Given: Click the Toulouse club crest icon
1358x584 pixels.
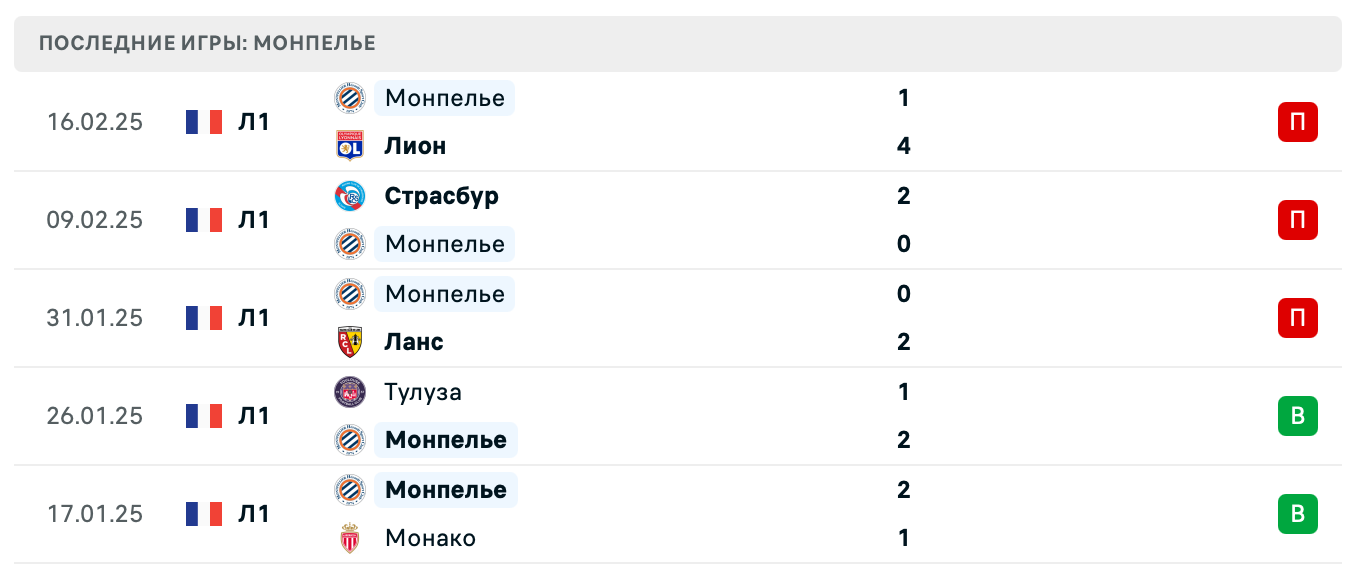Looking at the screenshot, I should point(350,392).
